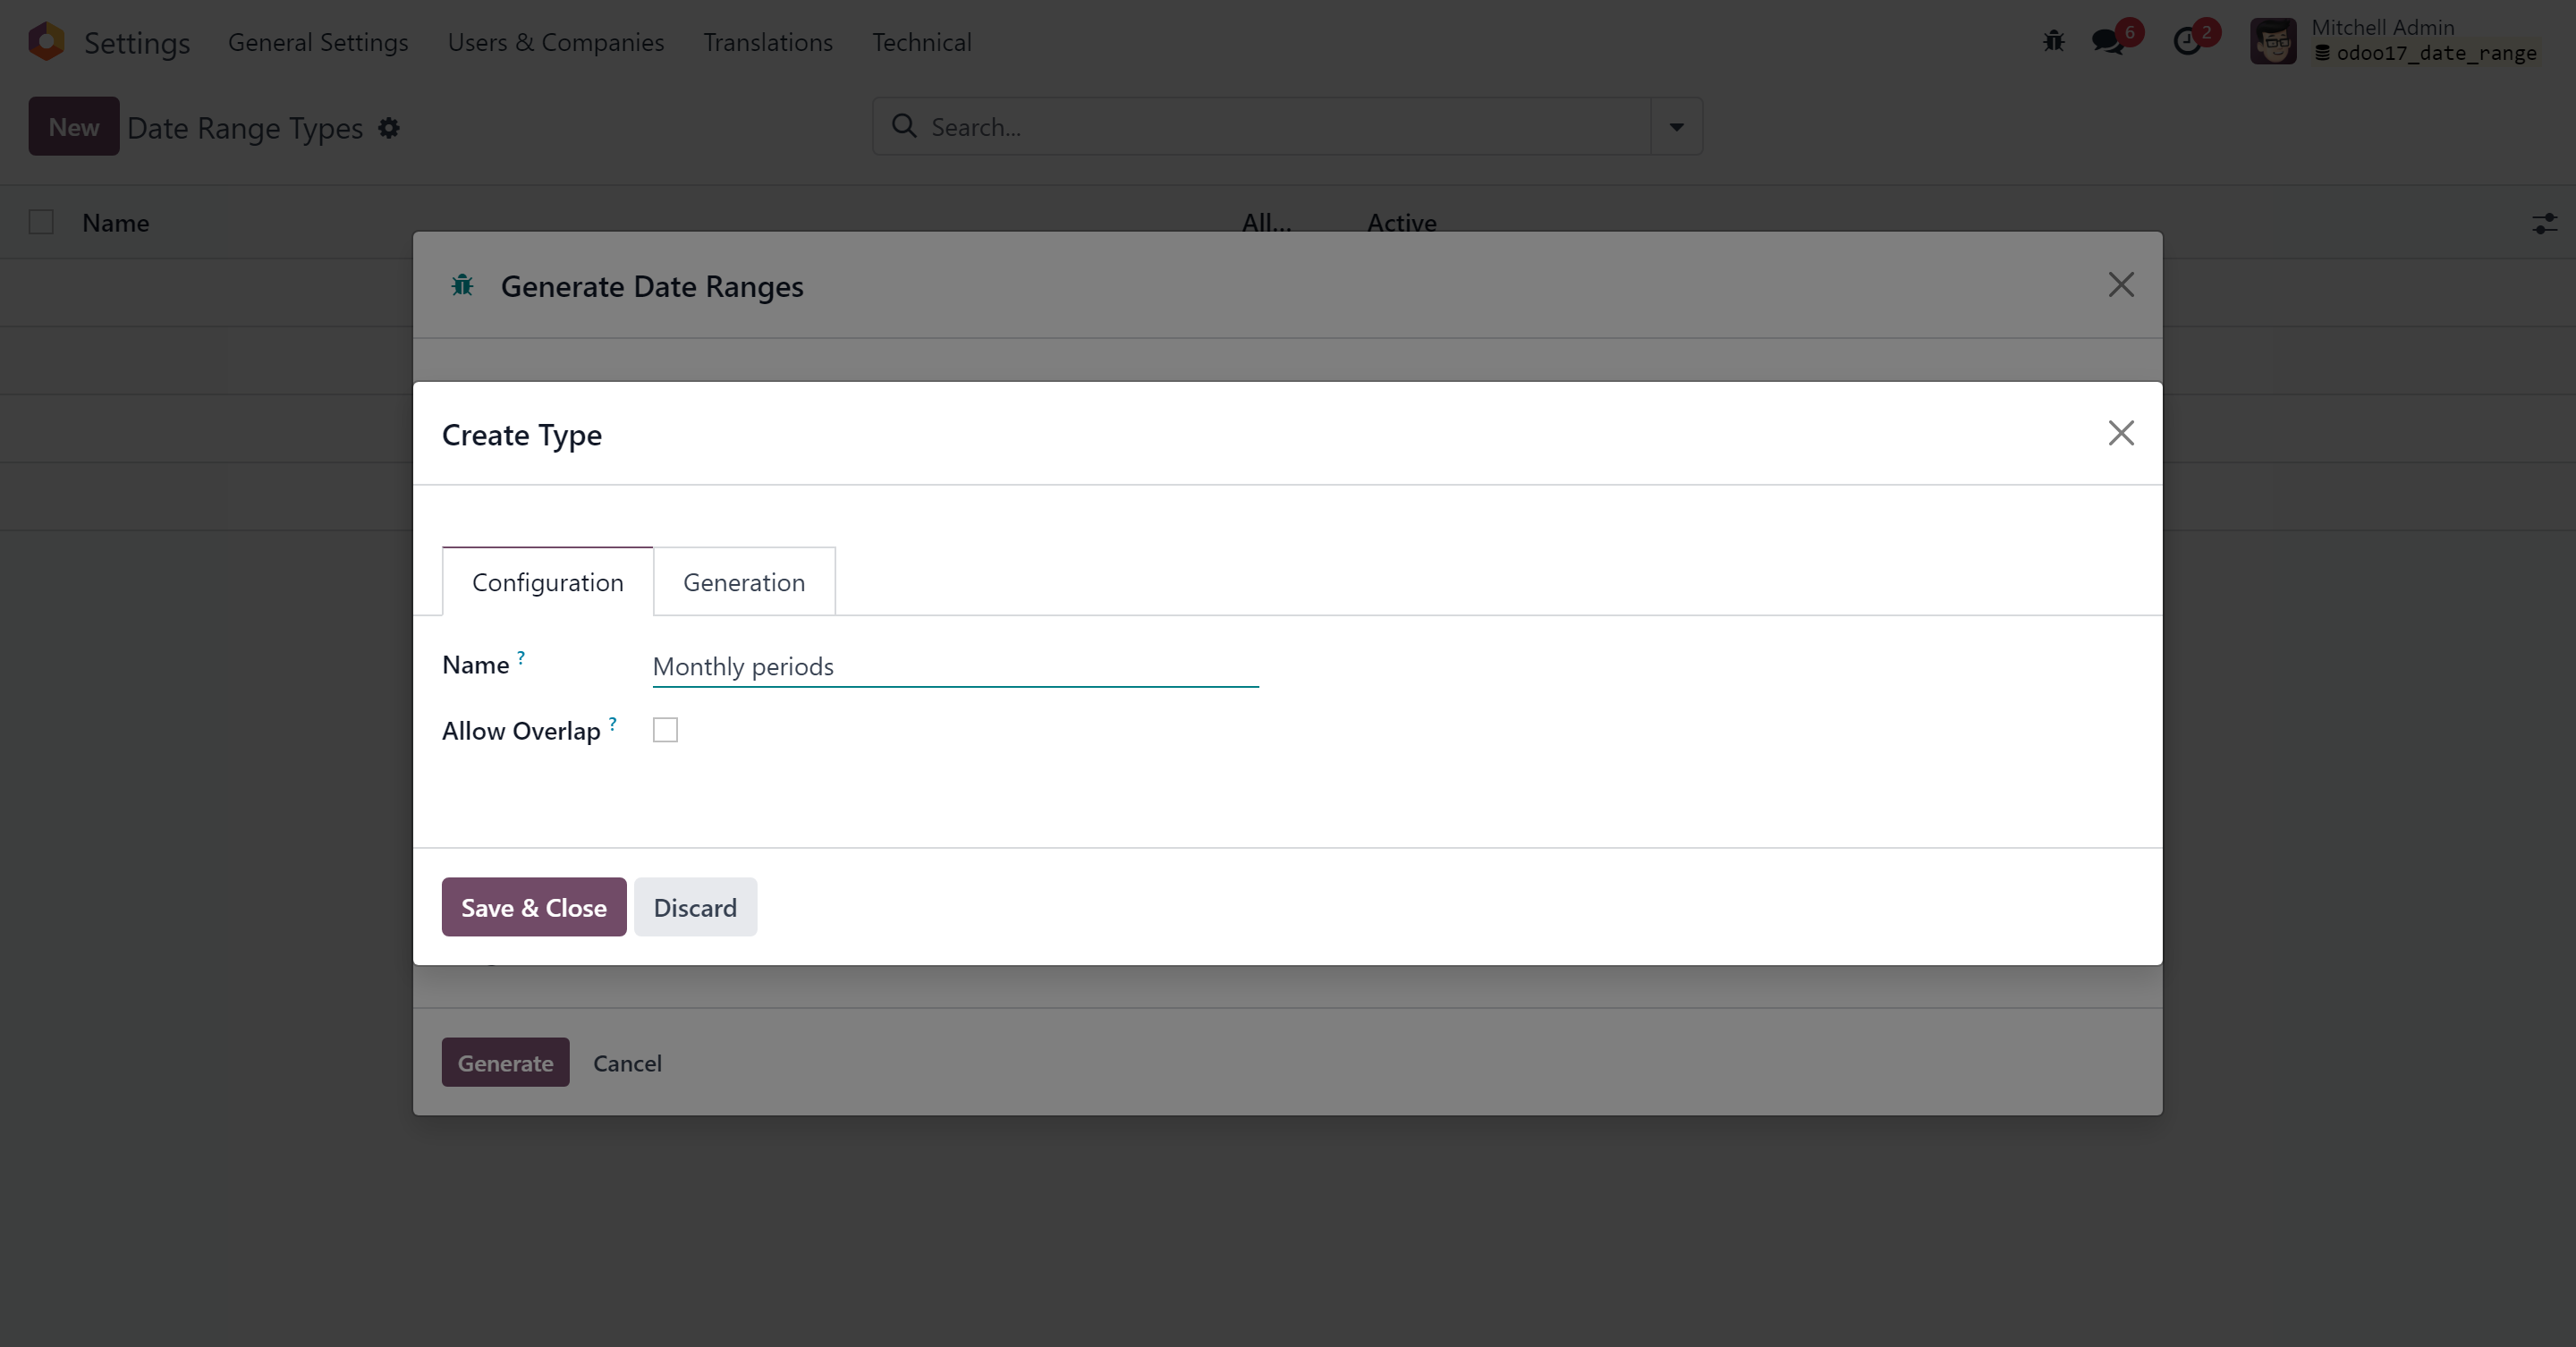The height and width of the screenshot is (1347, 2576).
Task: Select the Configuration tab
Action: [x=547, y=582]
